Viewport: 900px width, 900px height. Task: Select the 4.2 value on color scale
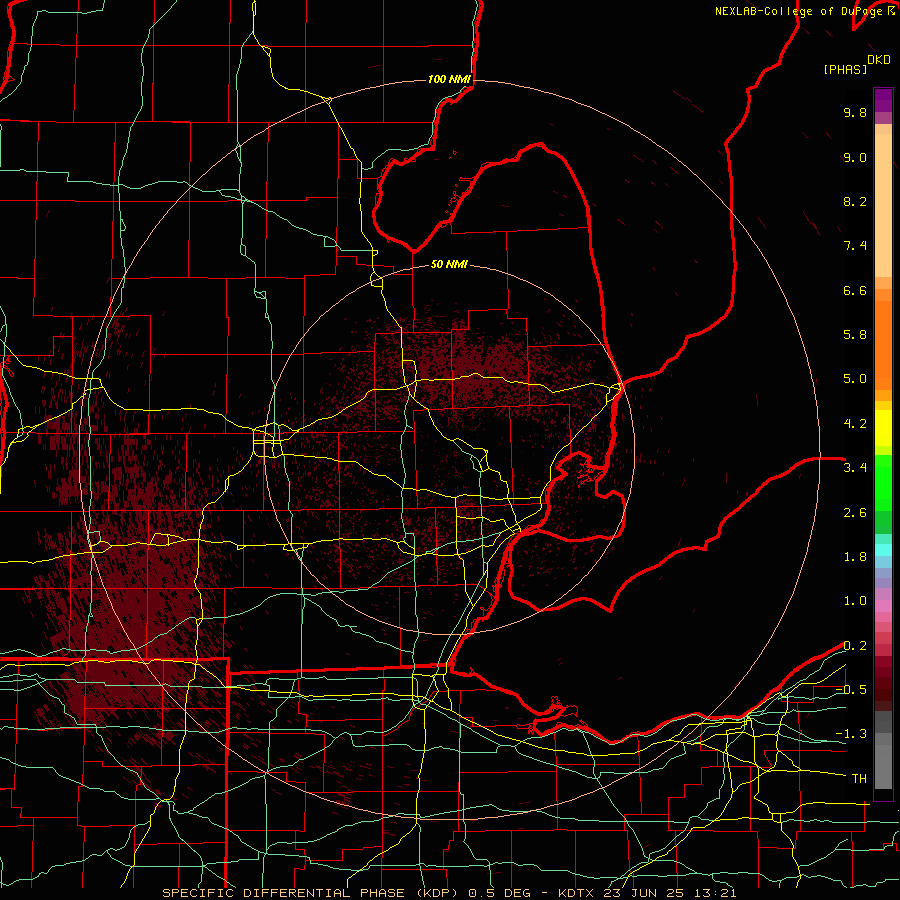(855, 424)
